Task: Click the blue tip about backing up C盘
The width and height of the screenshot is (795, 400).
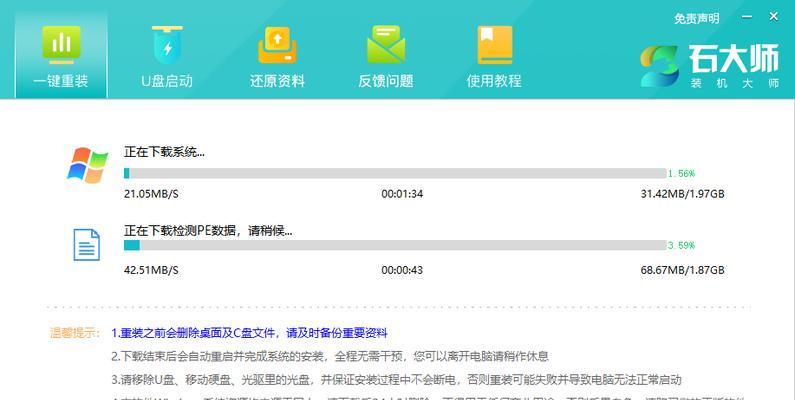Action: tap(249, 333)
